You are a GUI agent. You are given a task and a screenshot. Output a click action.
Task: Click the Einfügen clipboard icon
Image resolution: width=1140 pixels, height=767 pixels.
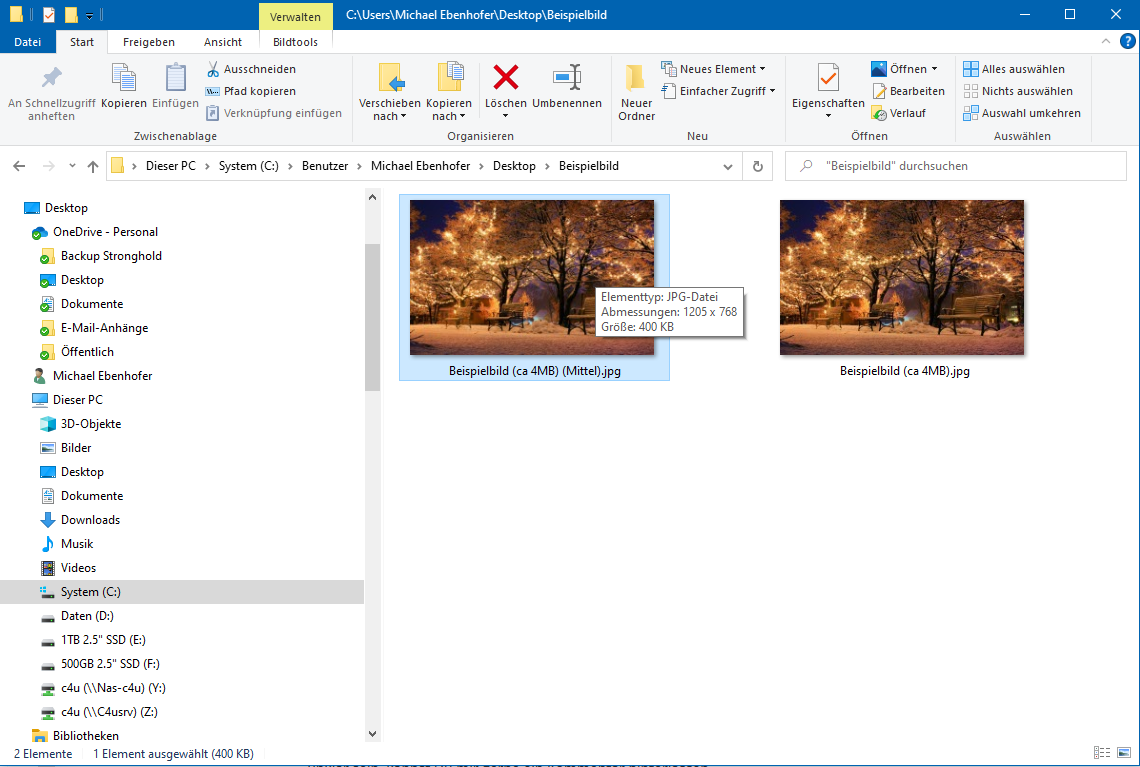click(x=175, y=77)
